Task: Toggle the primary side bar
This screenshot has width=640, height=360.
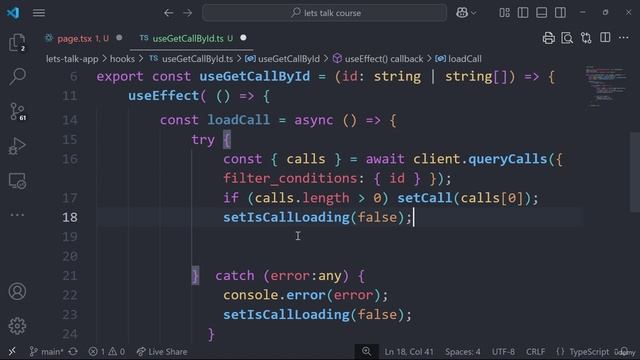Action: [x=523, y=13]
